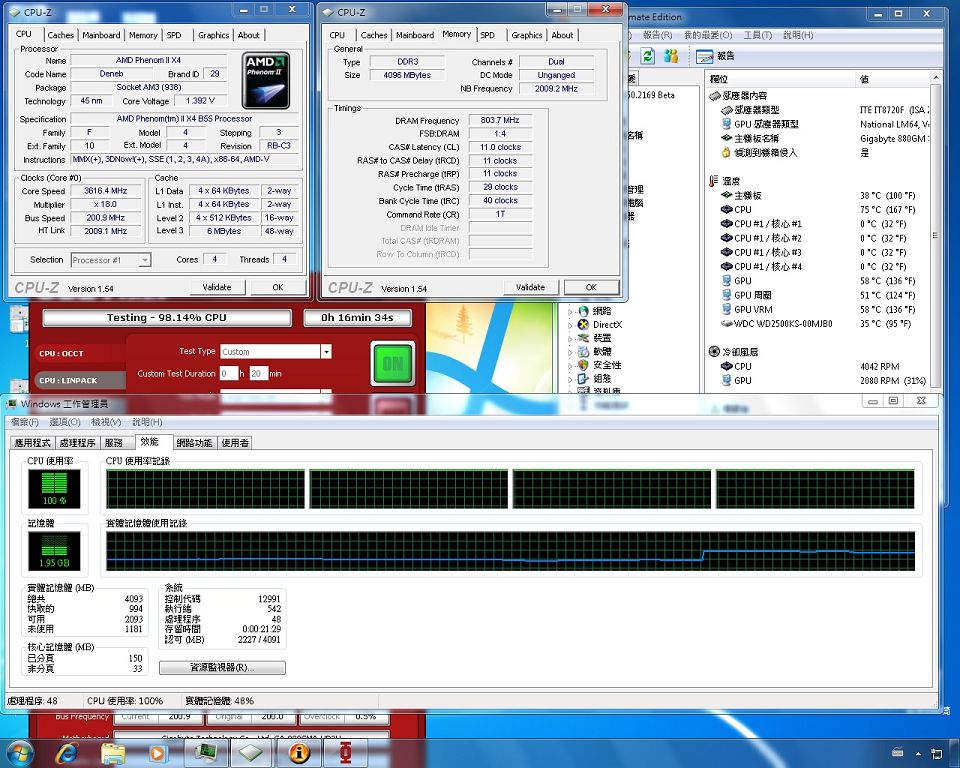Select 網路功能 tab in Task Manager
This screenshot has height=768, width=960.
coord(194,443)
